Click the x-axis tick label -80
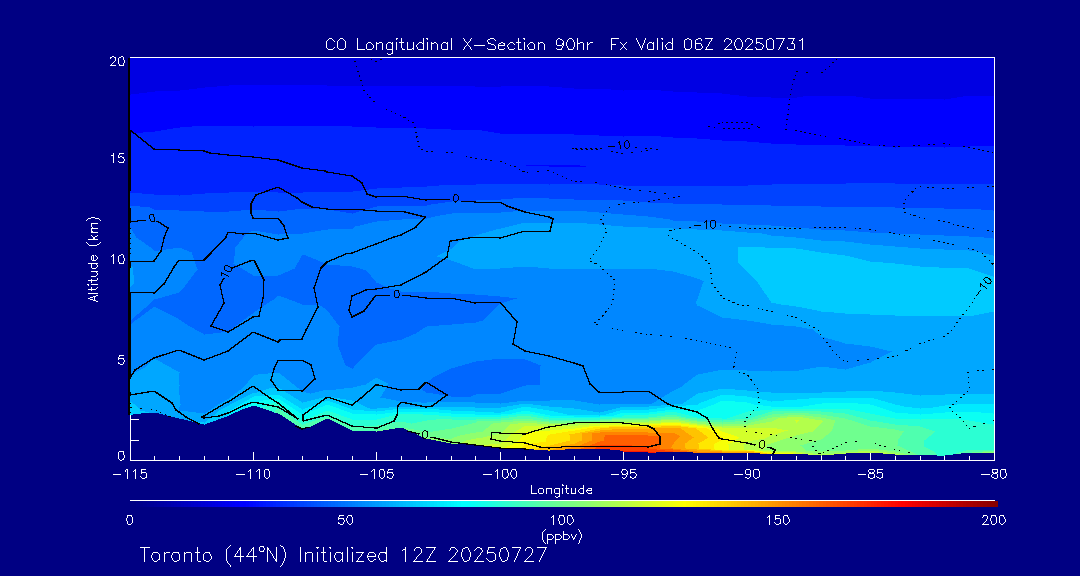Image resolution: width=1080 pixels, height=576 pixels. click(993, 475)
